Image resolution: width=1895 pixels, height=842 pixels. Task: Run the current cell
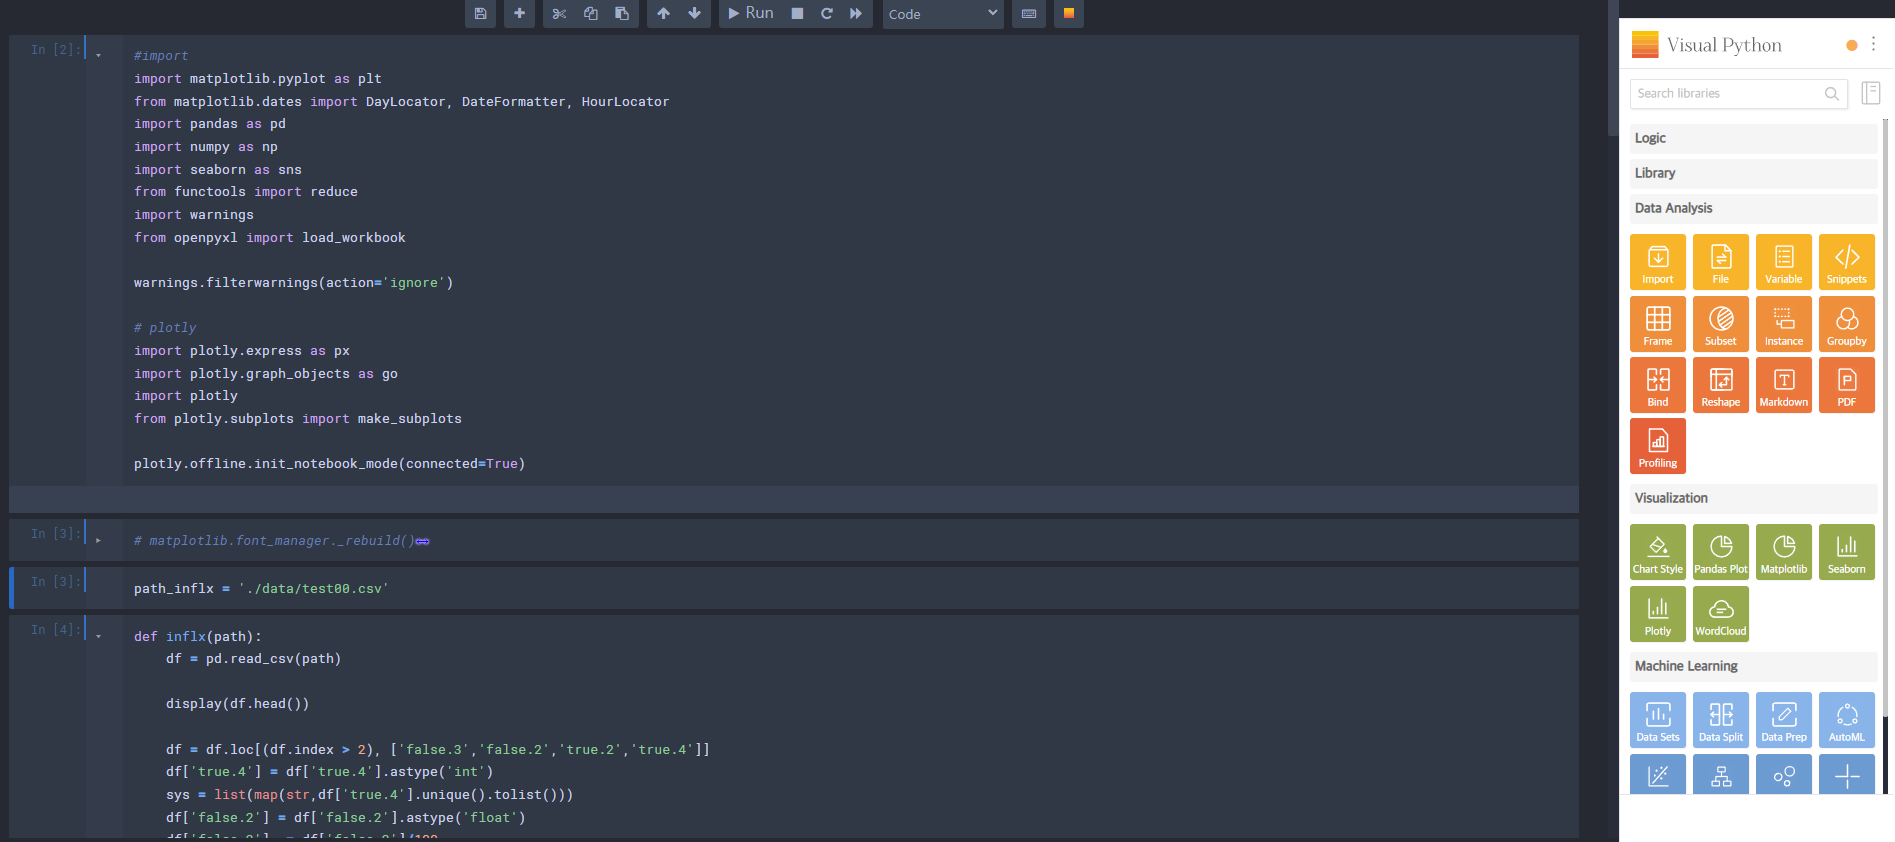point(751,14)
